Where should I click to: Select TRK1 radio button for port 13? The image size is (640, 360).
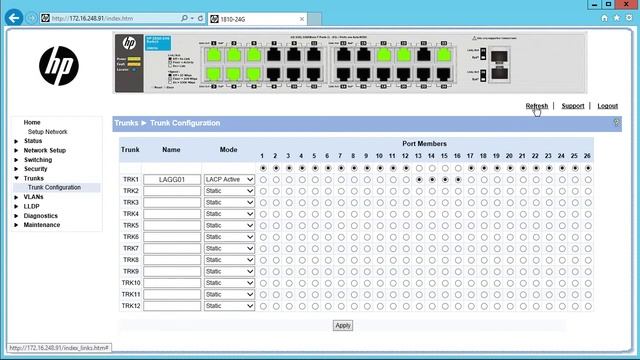pos(419,180)
